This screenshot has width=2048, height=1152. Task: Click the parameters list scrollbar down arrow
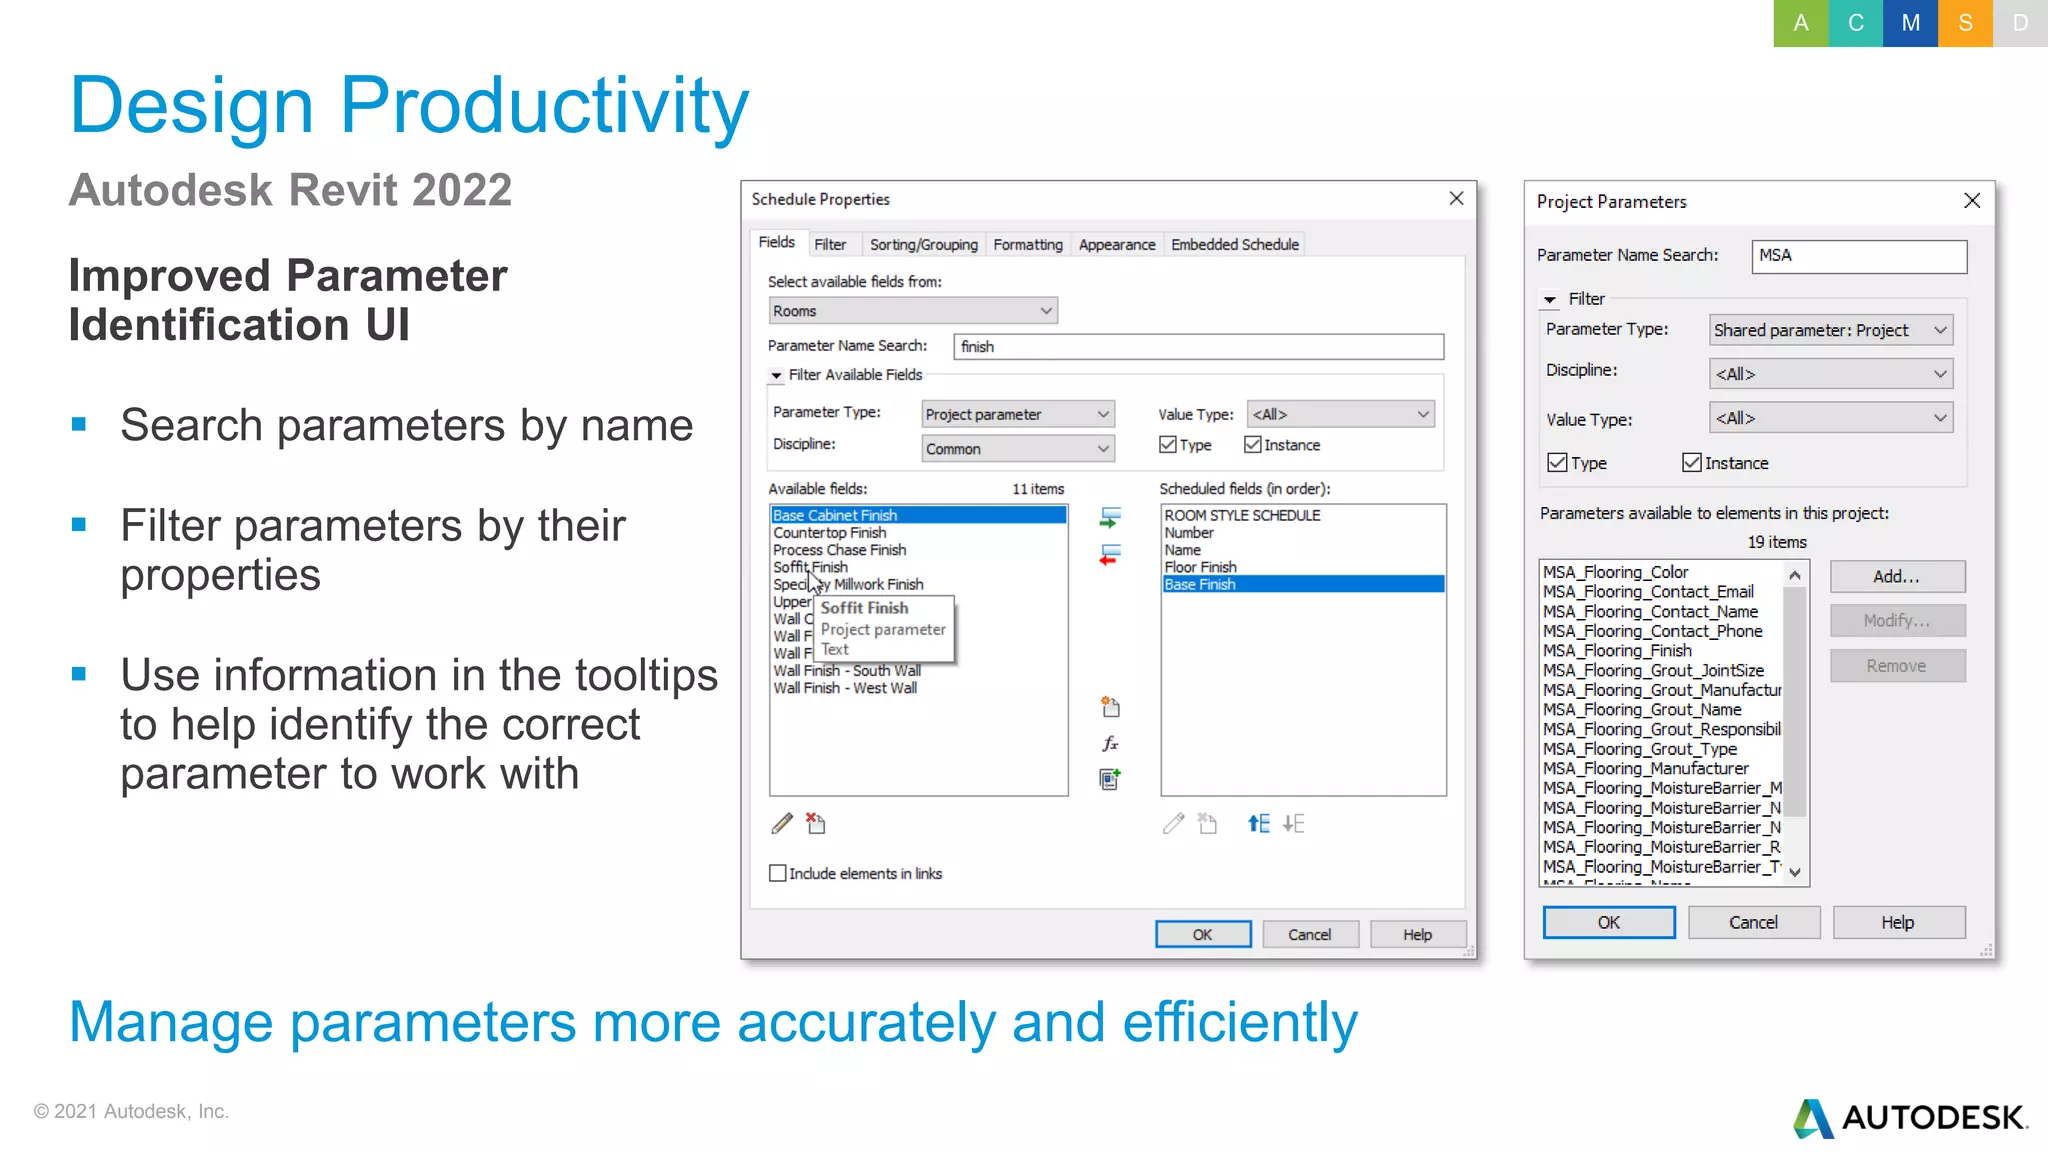click(1795, 872)
